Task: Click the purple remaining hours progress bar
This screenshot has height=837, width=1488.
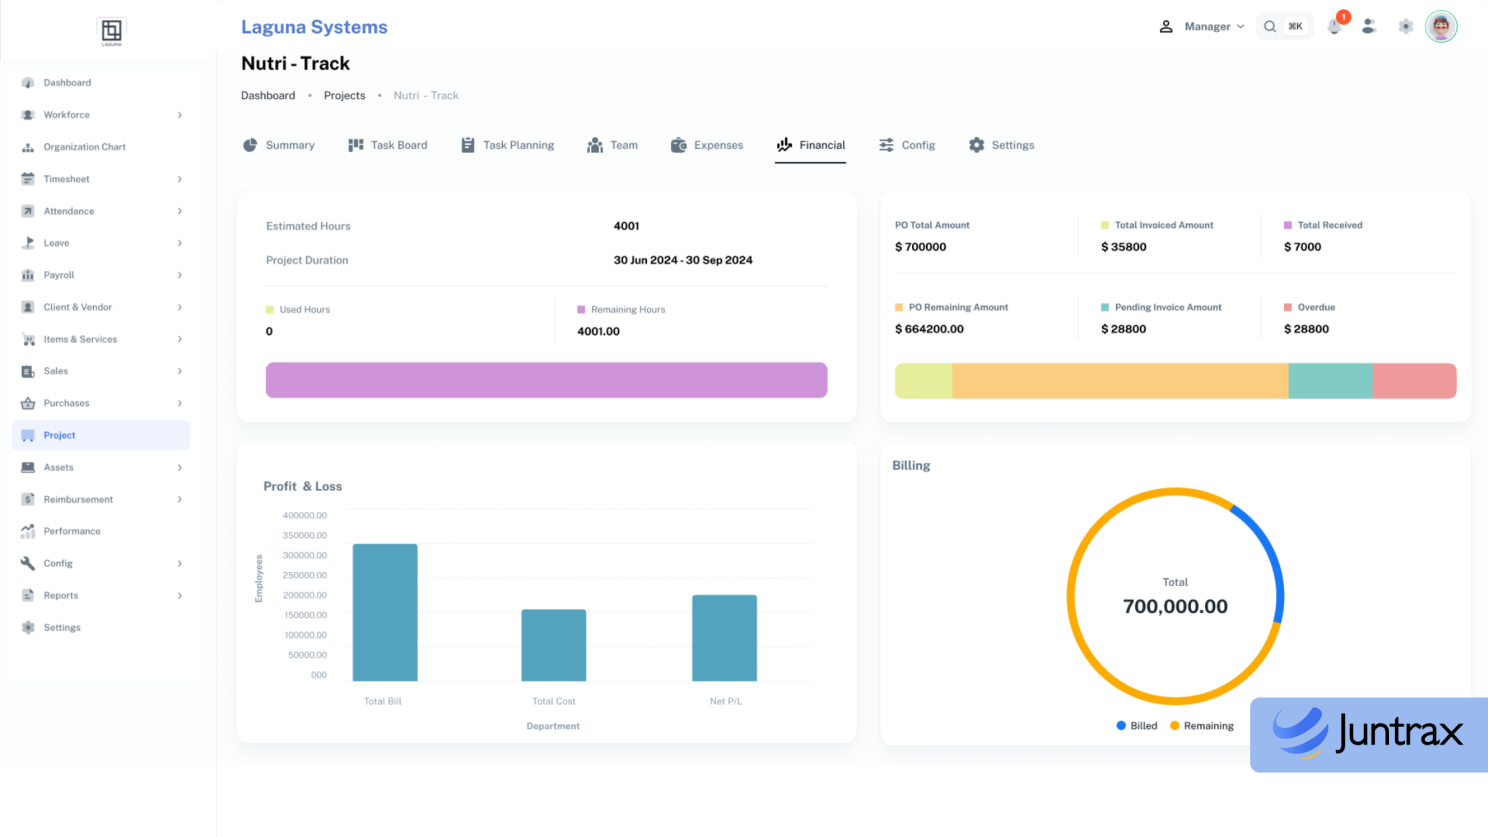Action: click(x=546, y=380)
